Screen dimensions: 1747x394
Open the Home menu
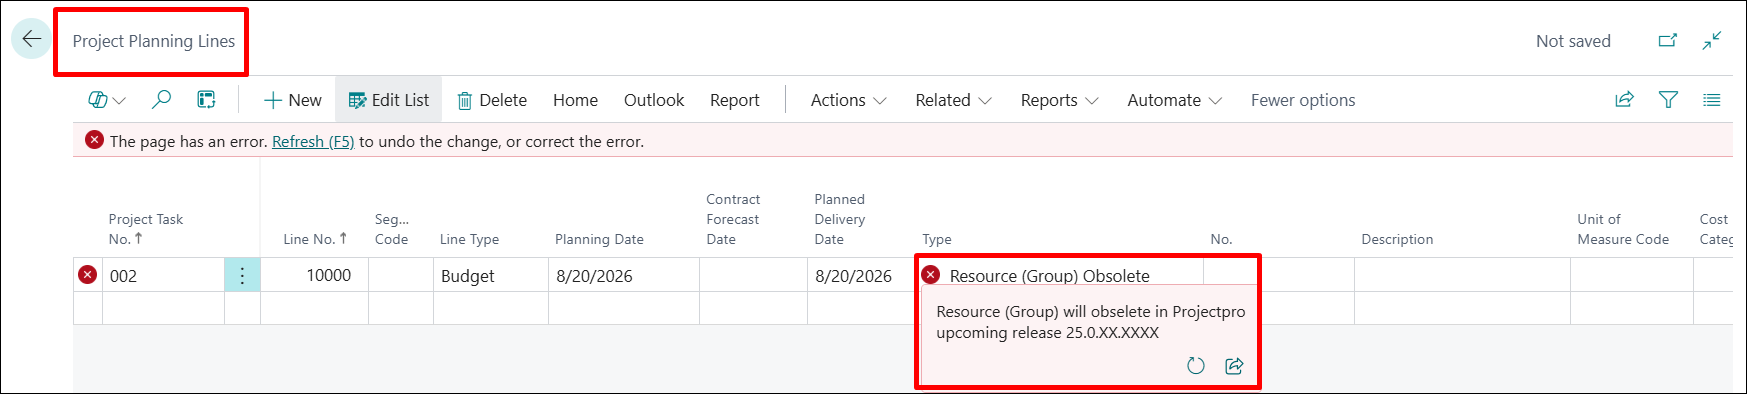pos(575,100)
